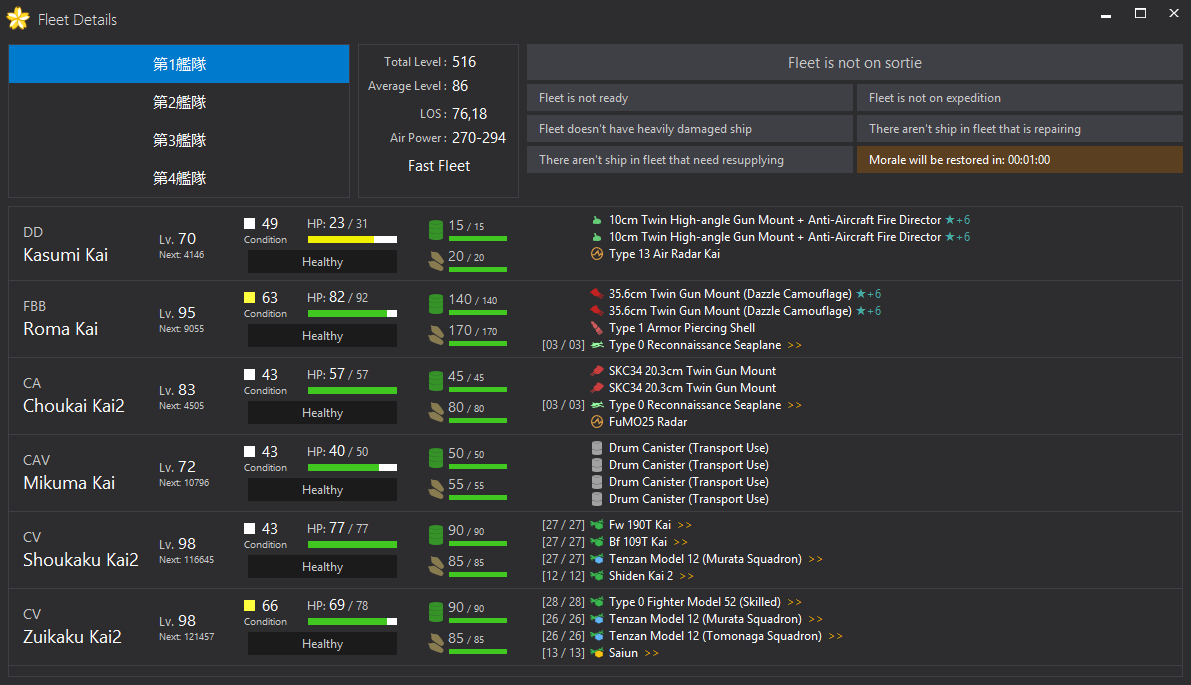Click the Type 13 Air Radar Kai icon
1191x685 pixels.
click(597, 254)
